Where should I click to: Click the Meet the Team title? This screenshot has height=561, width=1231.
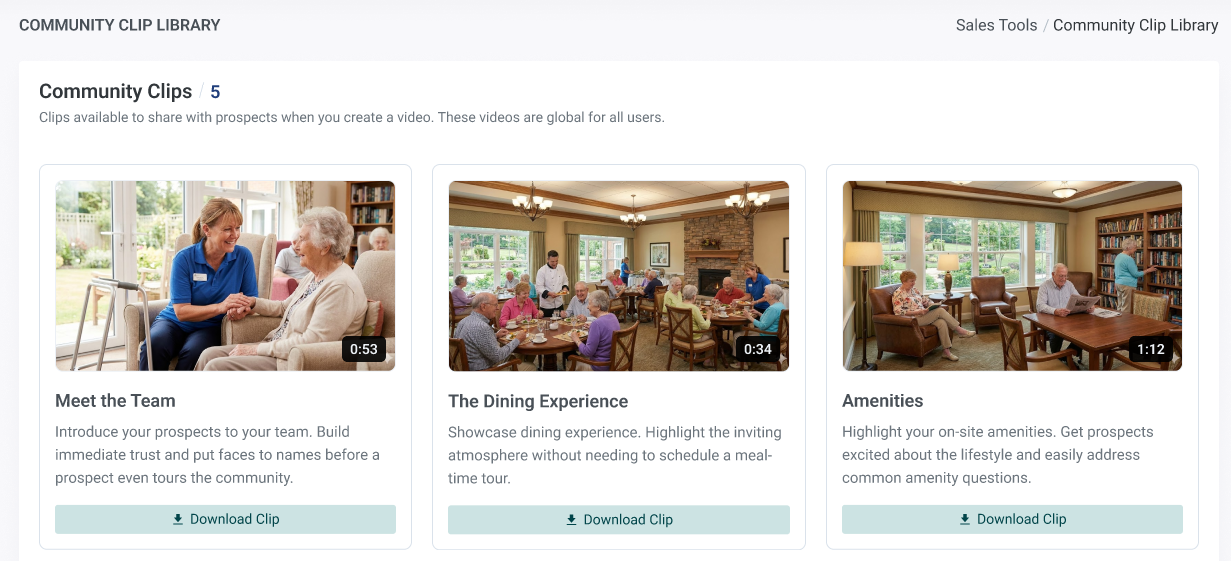[115, 401]
